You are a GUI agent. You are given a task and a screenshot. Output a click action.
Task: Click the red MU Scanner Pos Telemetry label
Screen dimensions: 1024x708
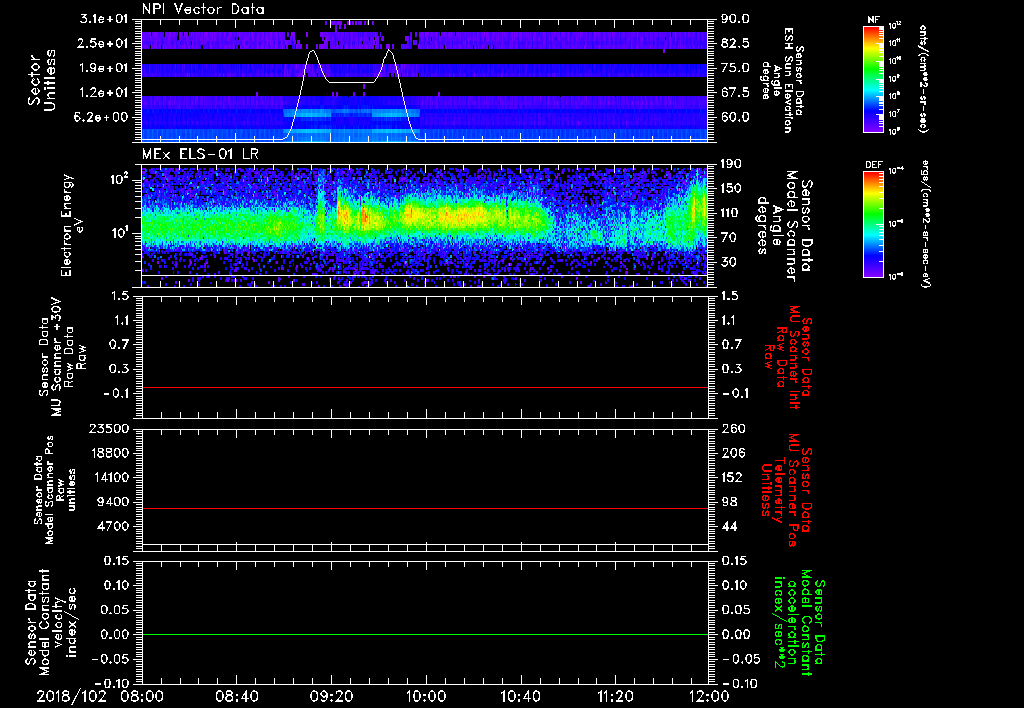coord(788,490)
